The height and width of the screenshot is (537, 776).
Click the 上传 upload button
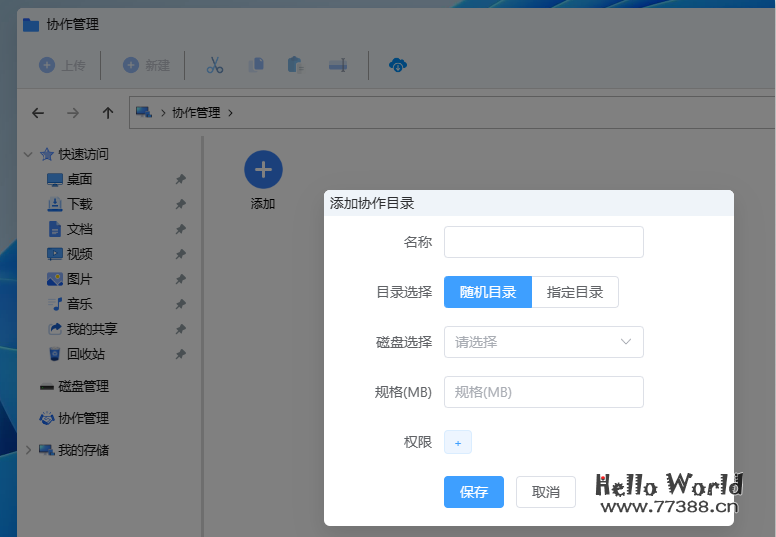coord(62,65)
